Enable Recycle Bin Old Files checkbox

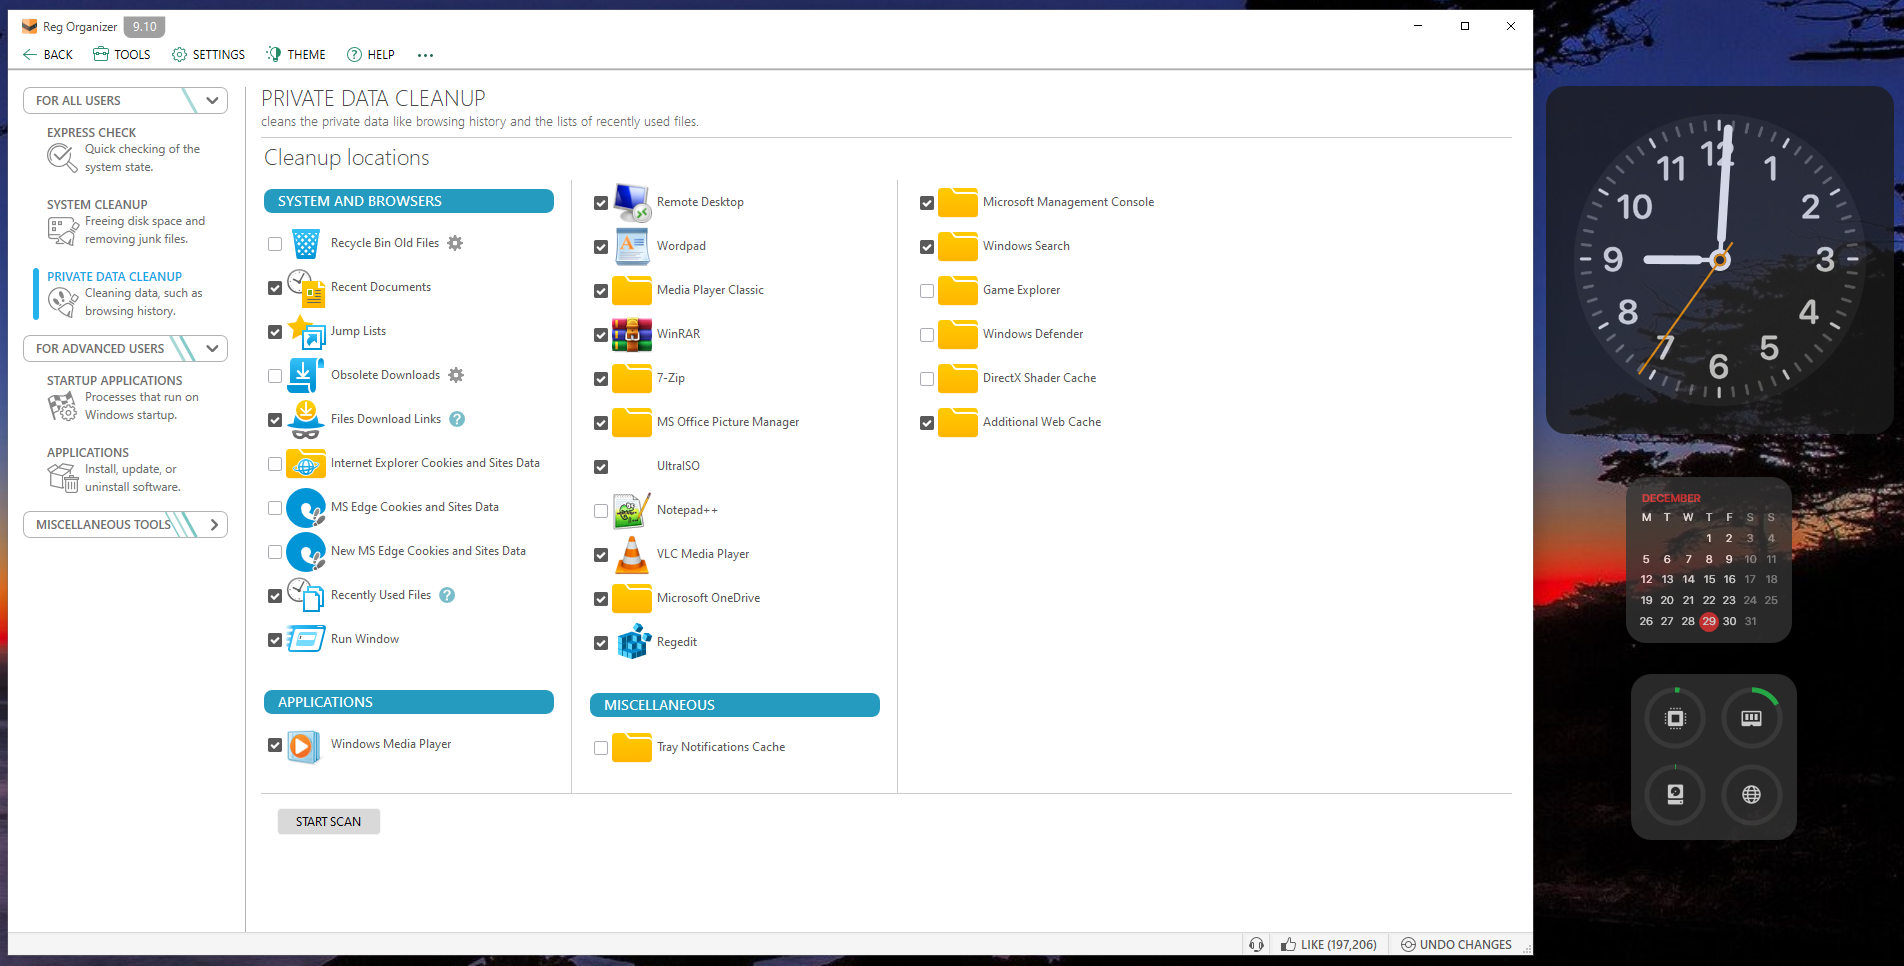[275, 244]
